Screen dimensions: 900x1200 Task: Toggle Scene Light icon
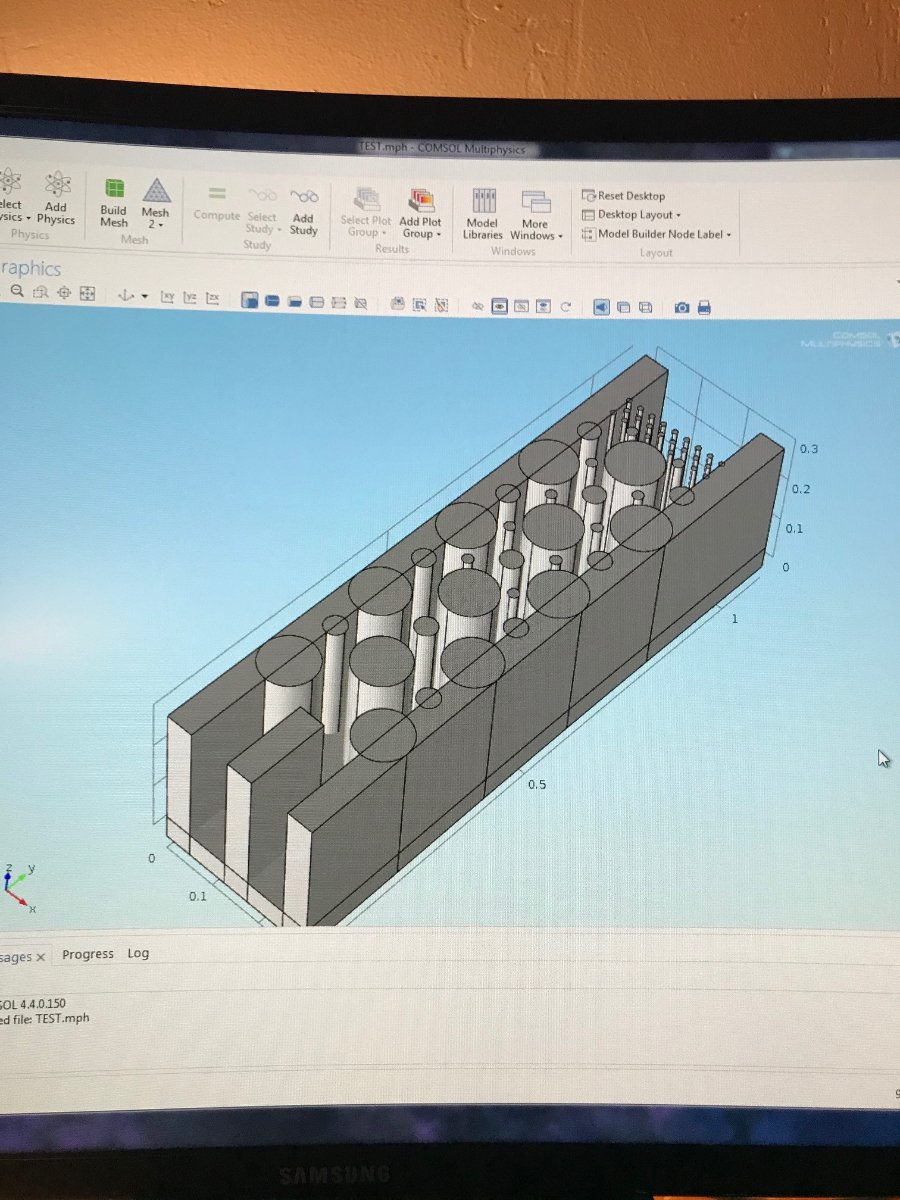point(602,307)
